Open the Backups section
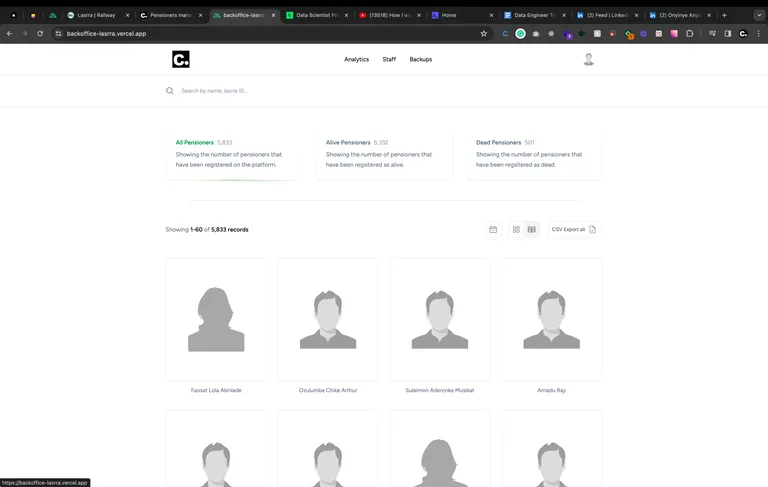This screenshot has height=487, width=768. pos(421,60)
